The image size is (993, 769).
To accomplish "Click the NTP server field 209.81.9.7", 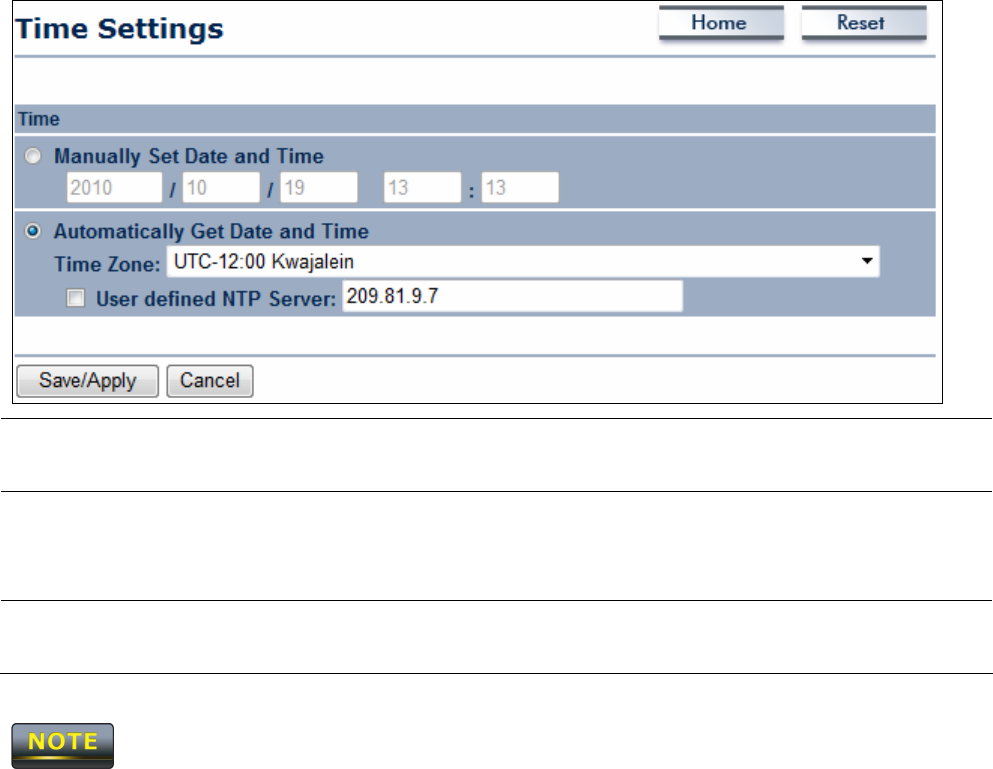I will pyautogui.click(x=512, y=296).
